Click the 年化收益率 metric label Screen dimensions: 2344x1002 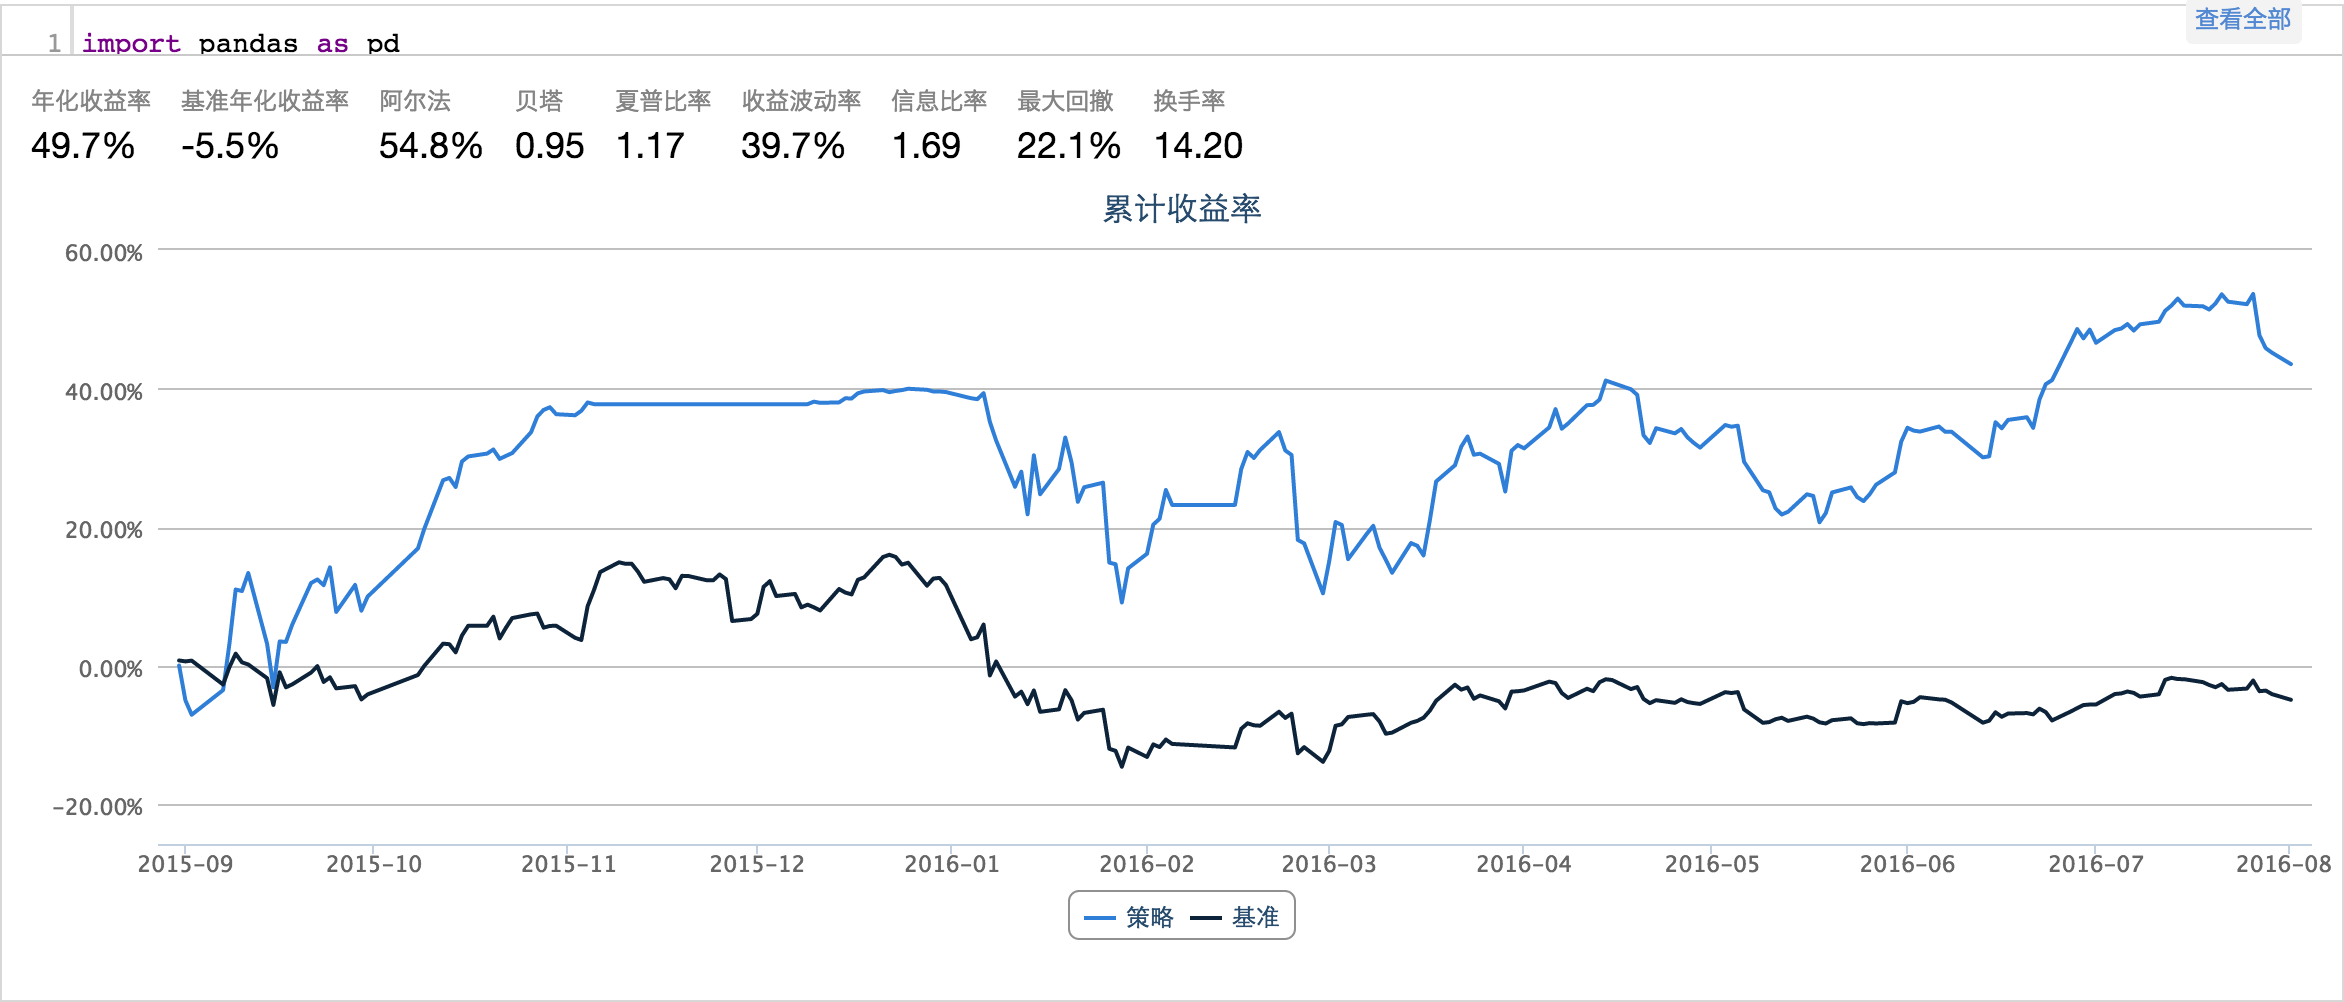click(x=91, y=101)
